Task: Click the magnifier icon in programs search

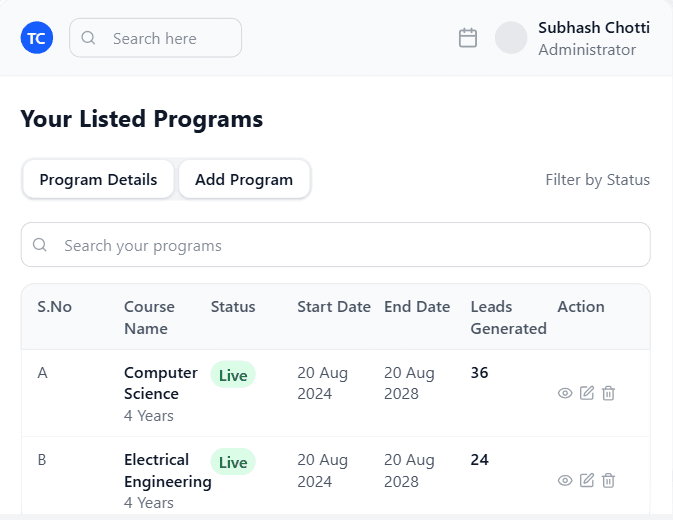Action: pos(40,245)
